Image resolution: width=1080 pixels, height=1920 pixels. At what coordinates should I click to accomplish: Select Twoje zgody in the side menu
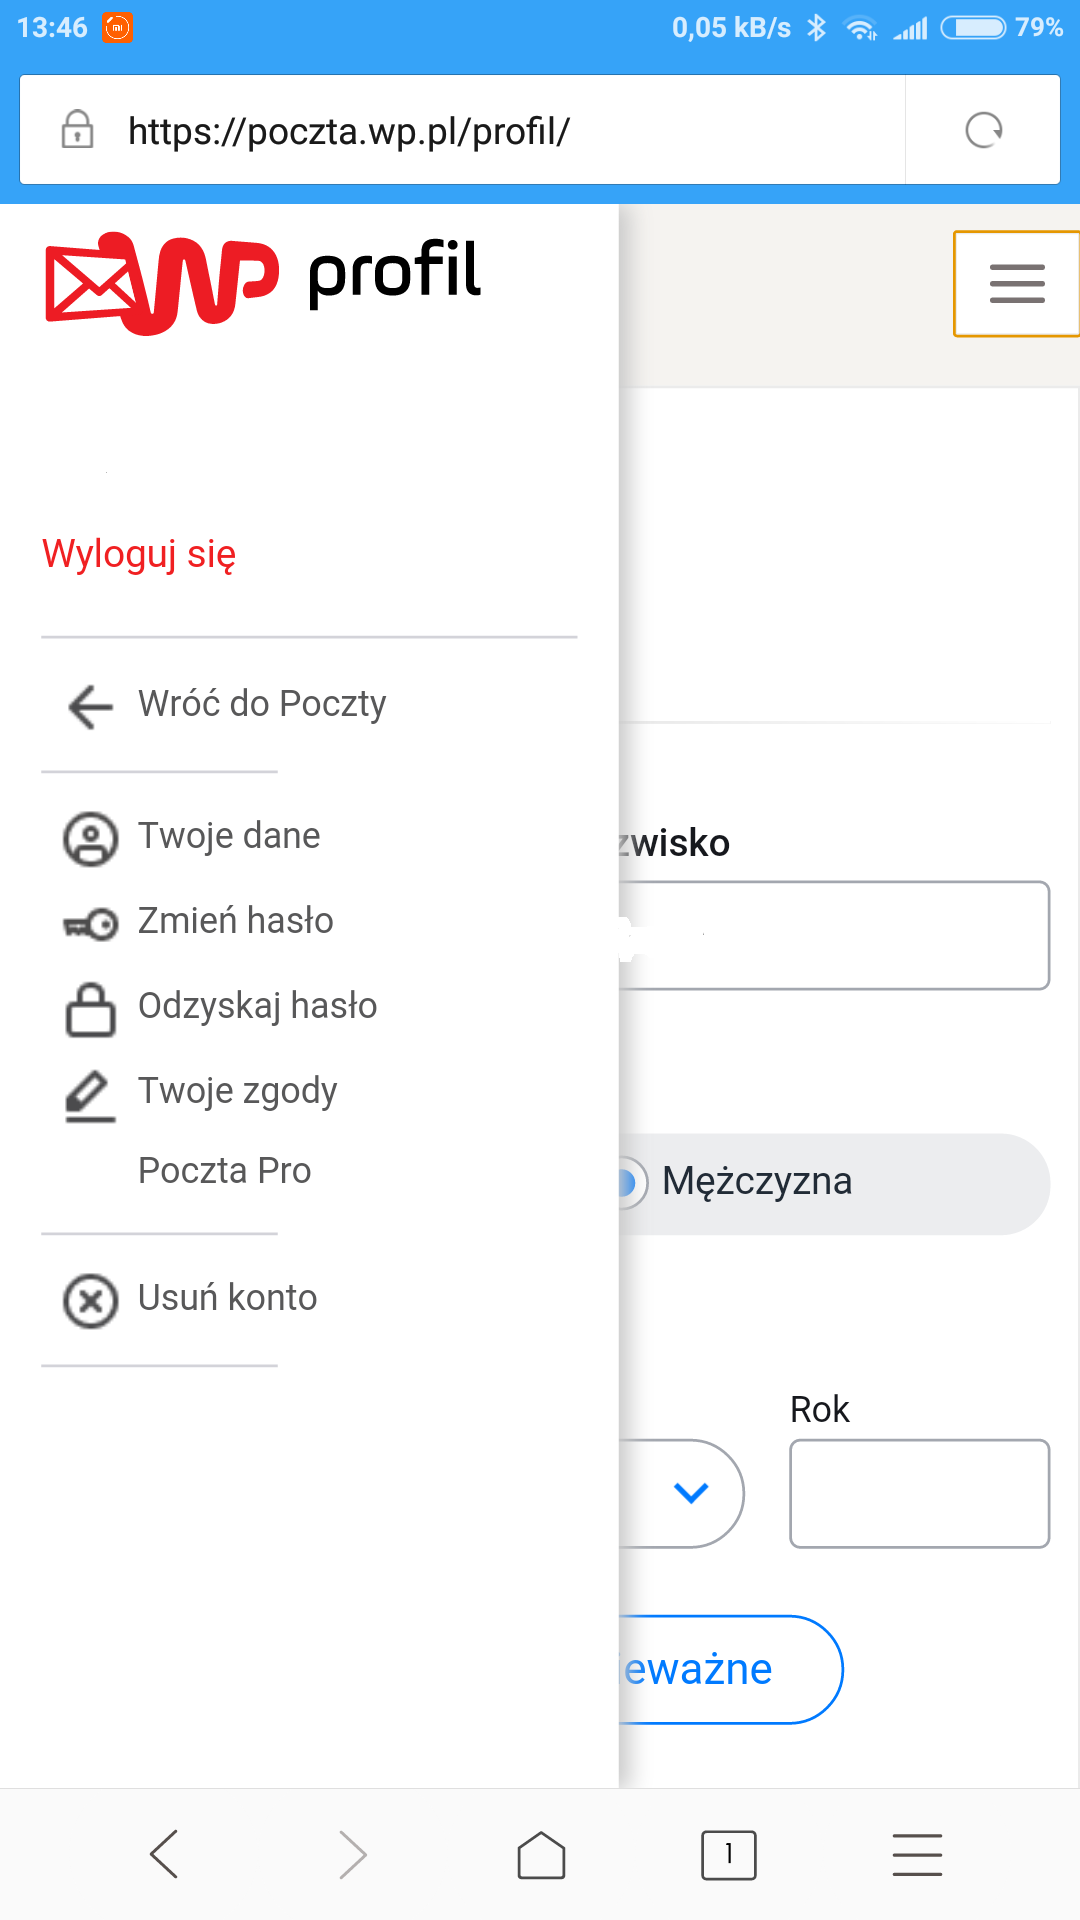238,1091
